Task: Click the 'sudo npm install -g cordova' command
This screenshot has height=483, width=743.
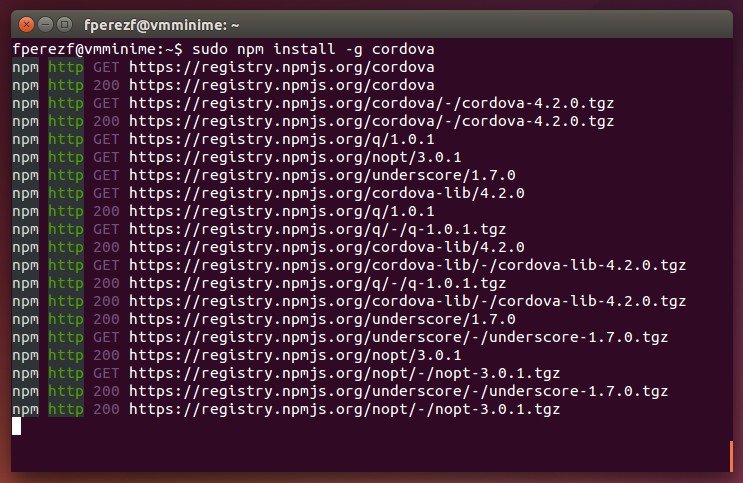Action: 313,49
